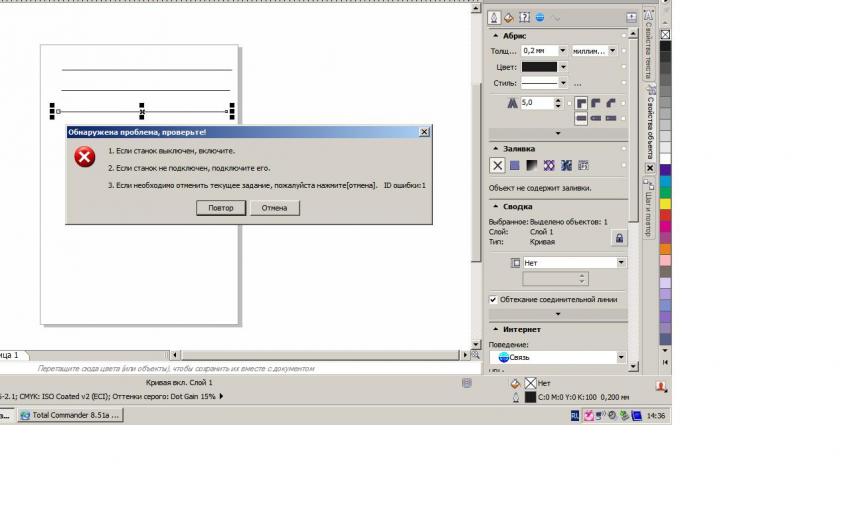This screenshot has height=510, width=850.
Task: Select the Outline (pen) properties icon
Action: 495,17
